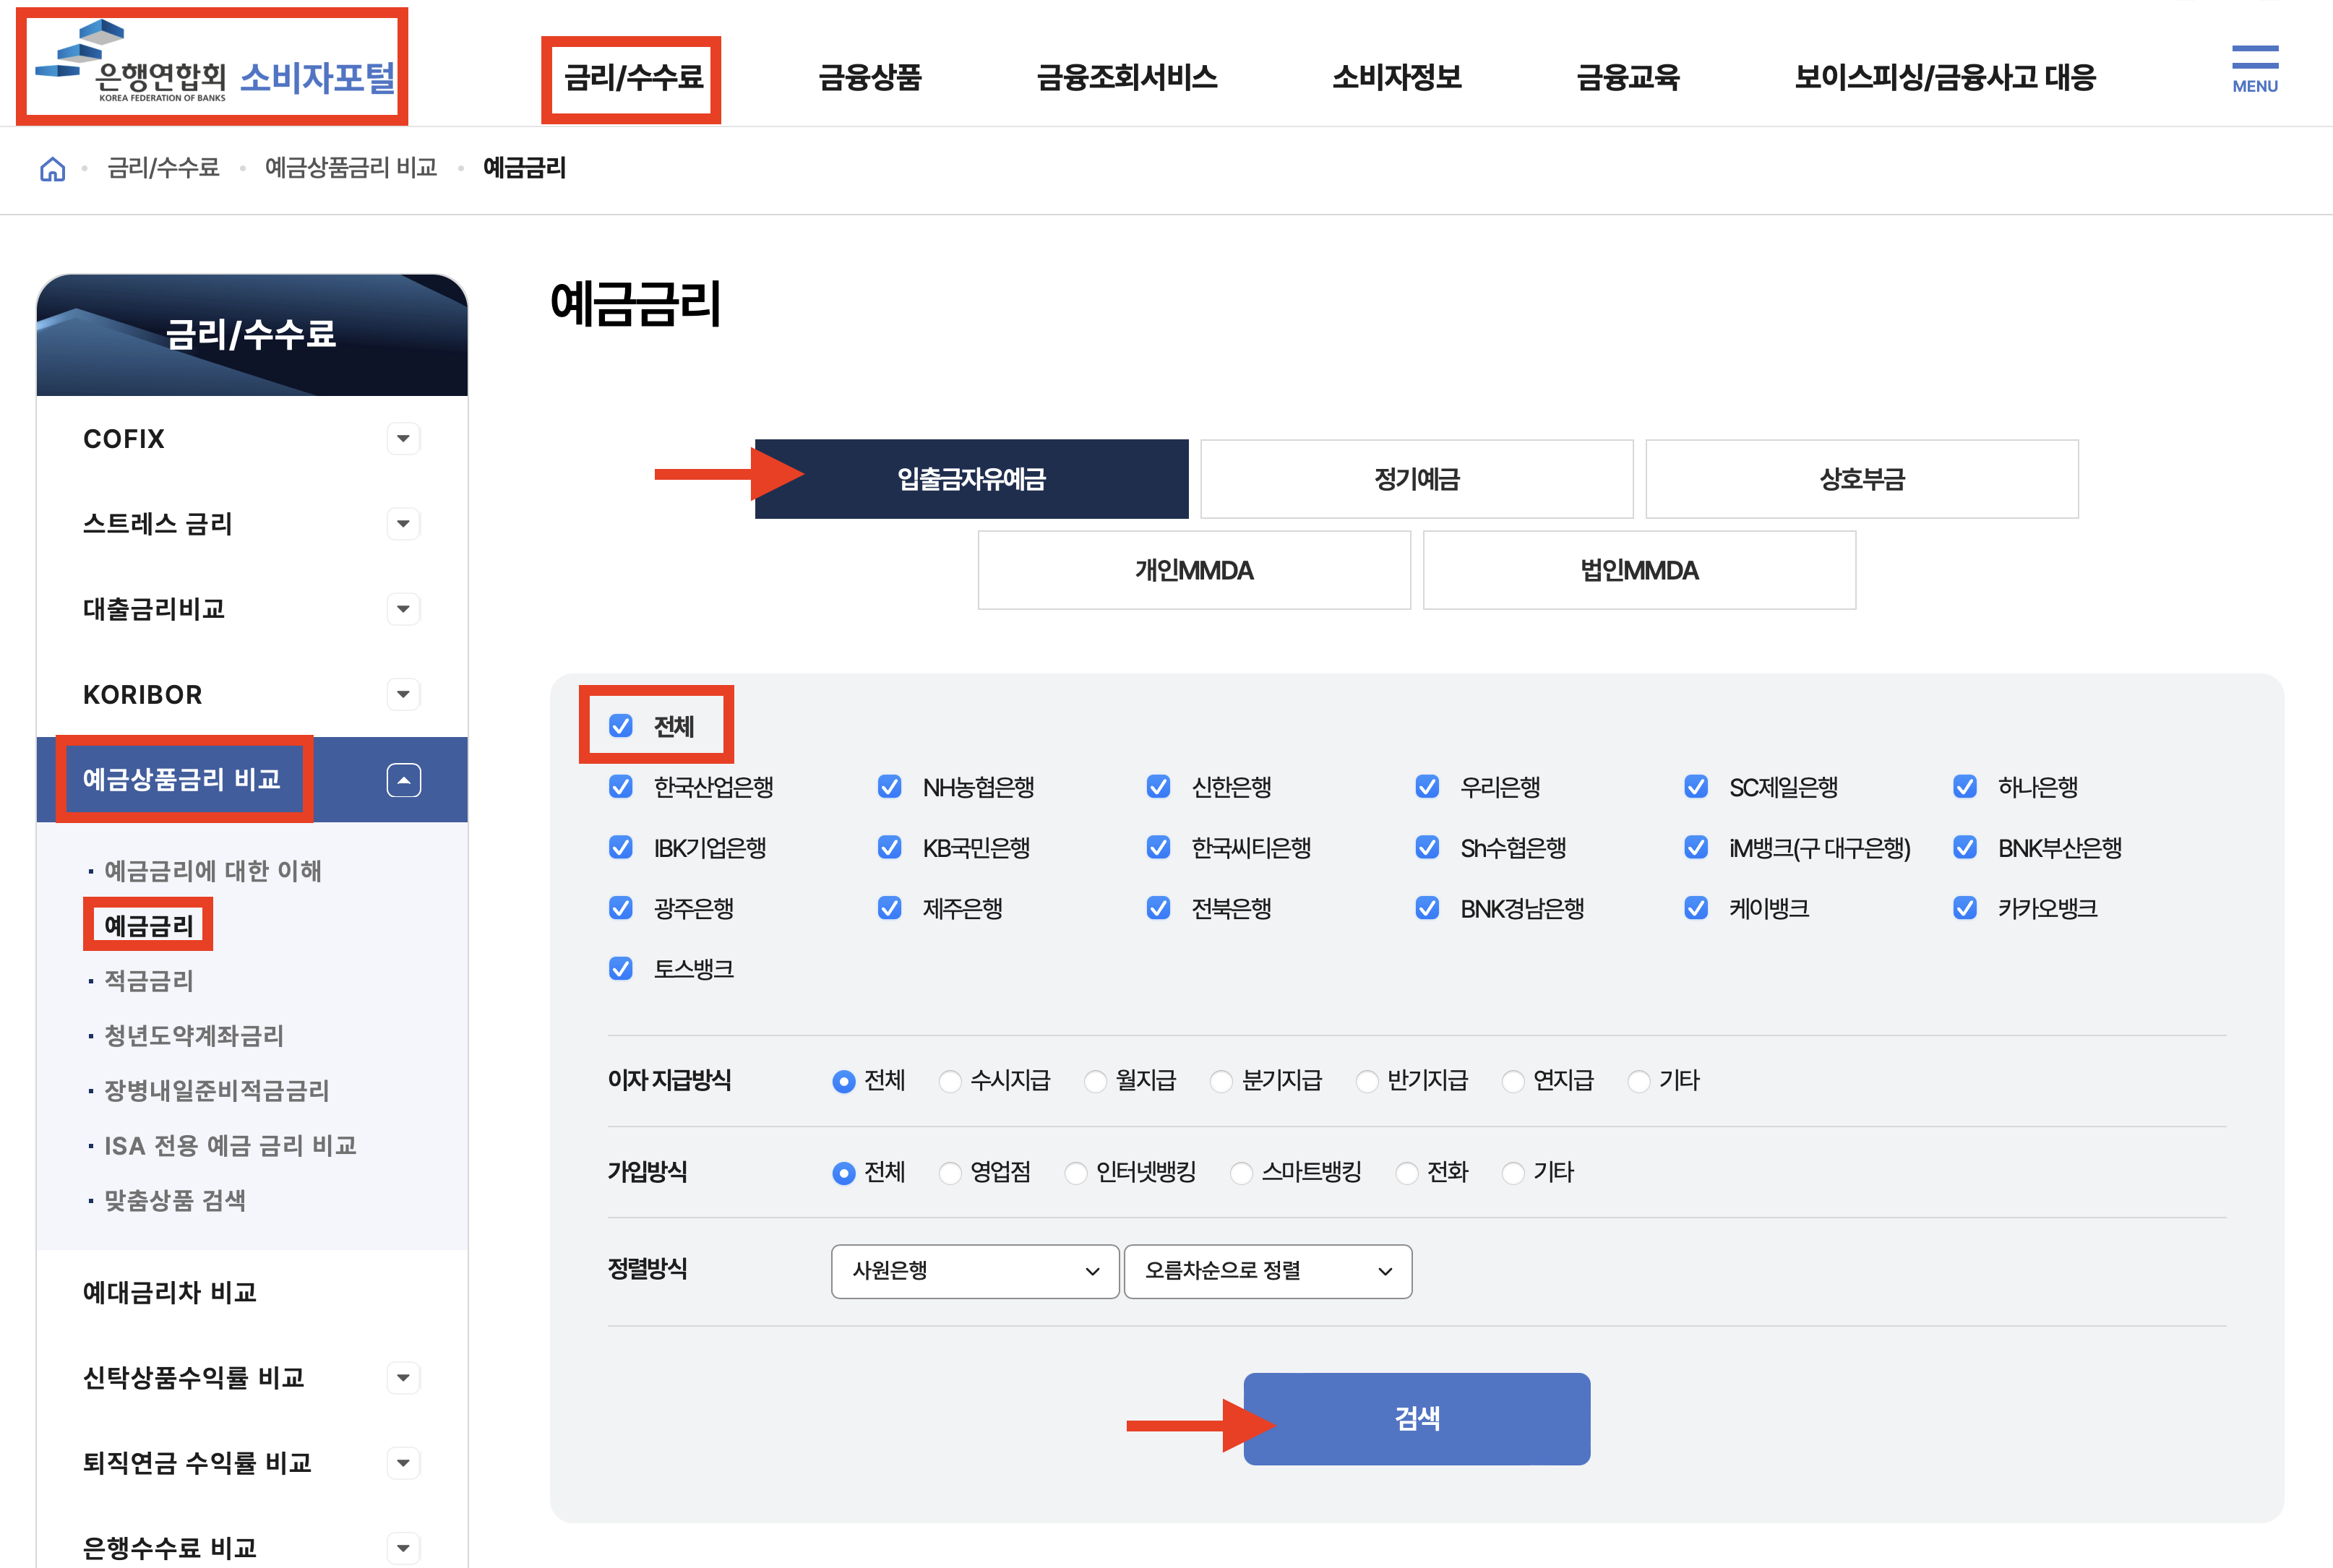Screen dimensions: 2333x1568
Task: Switch to the 정기예금 tab
Action: [x=1416, y=479]
